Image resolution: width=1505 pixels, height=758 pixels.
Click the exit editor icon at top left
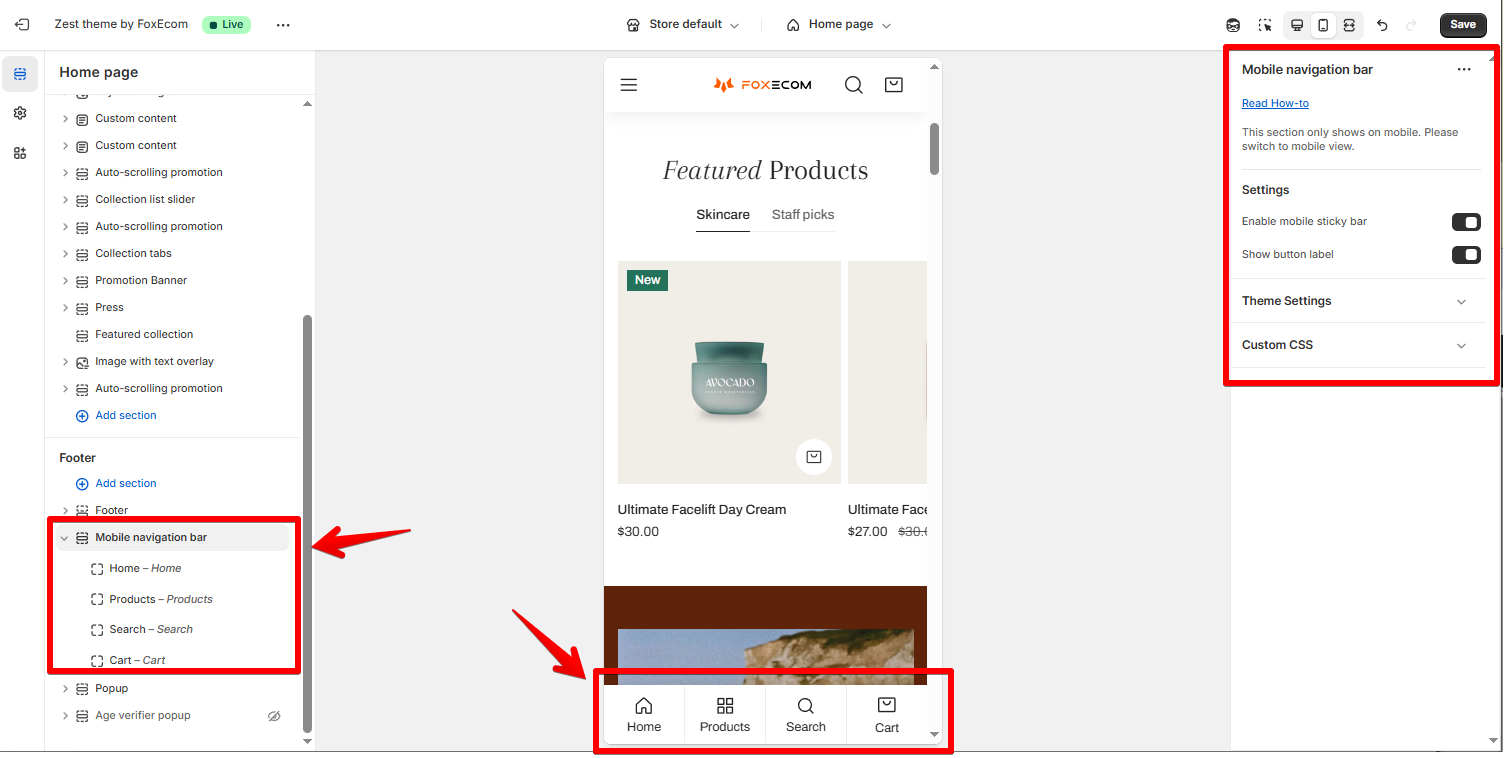[22, 24]
